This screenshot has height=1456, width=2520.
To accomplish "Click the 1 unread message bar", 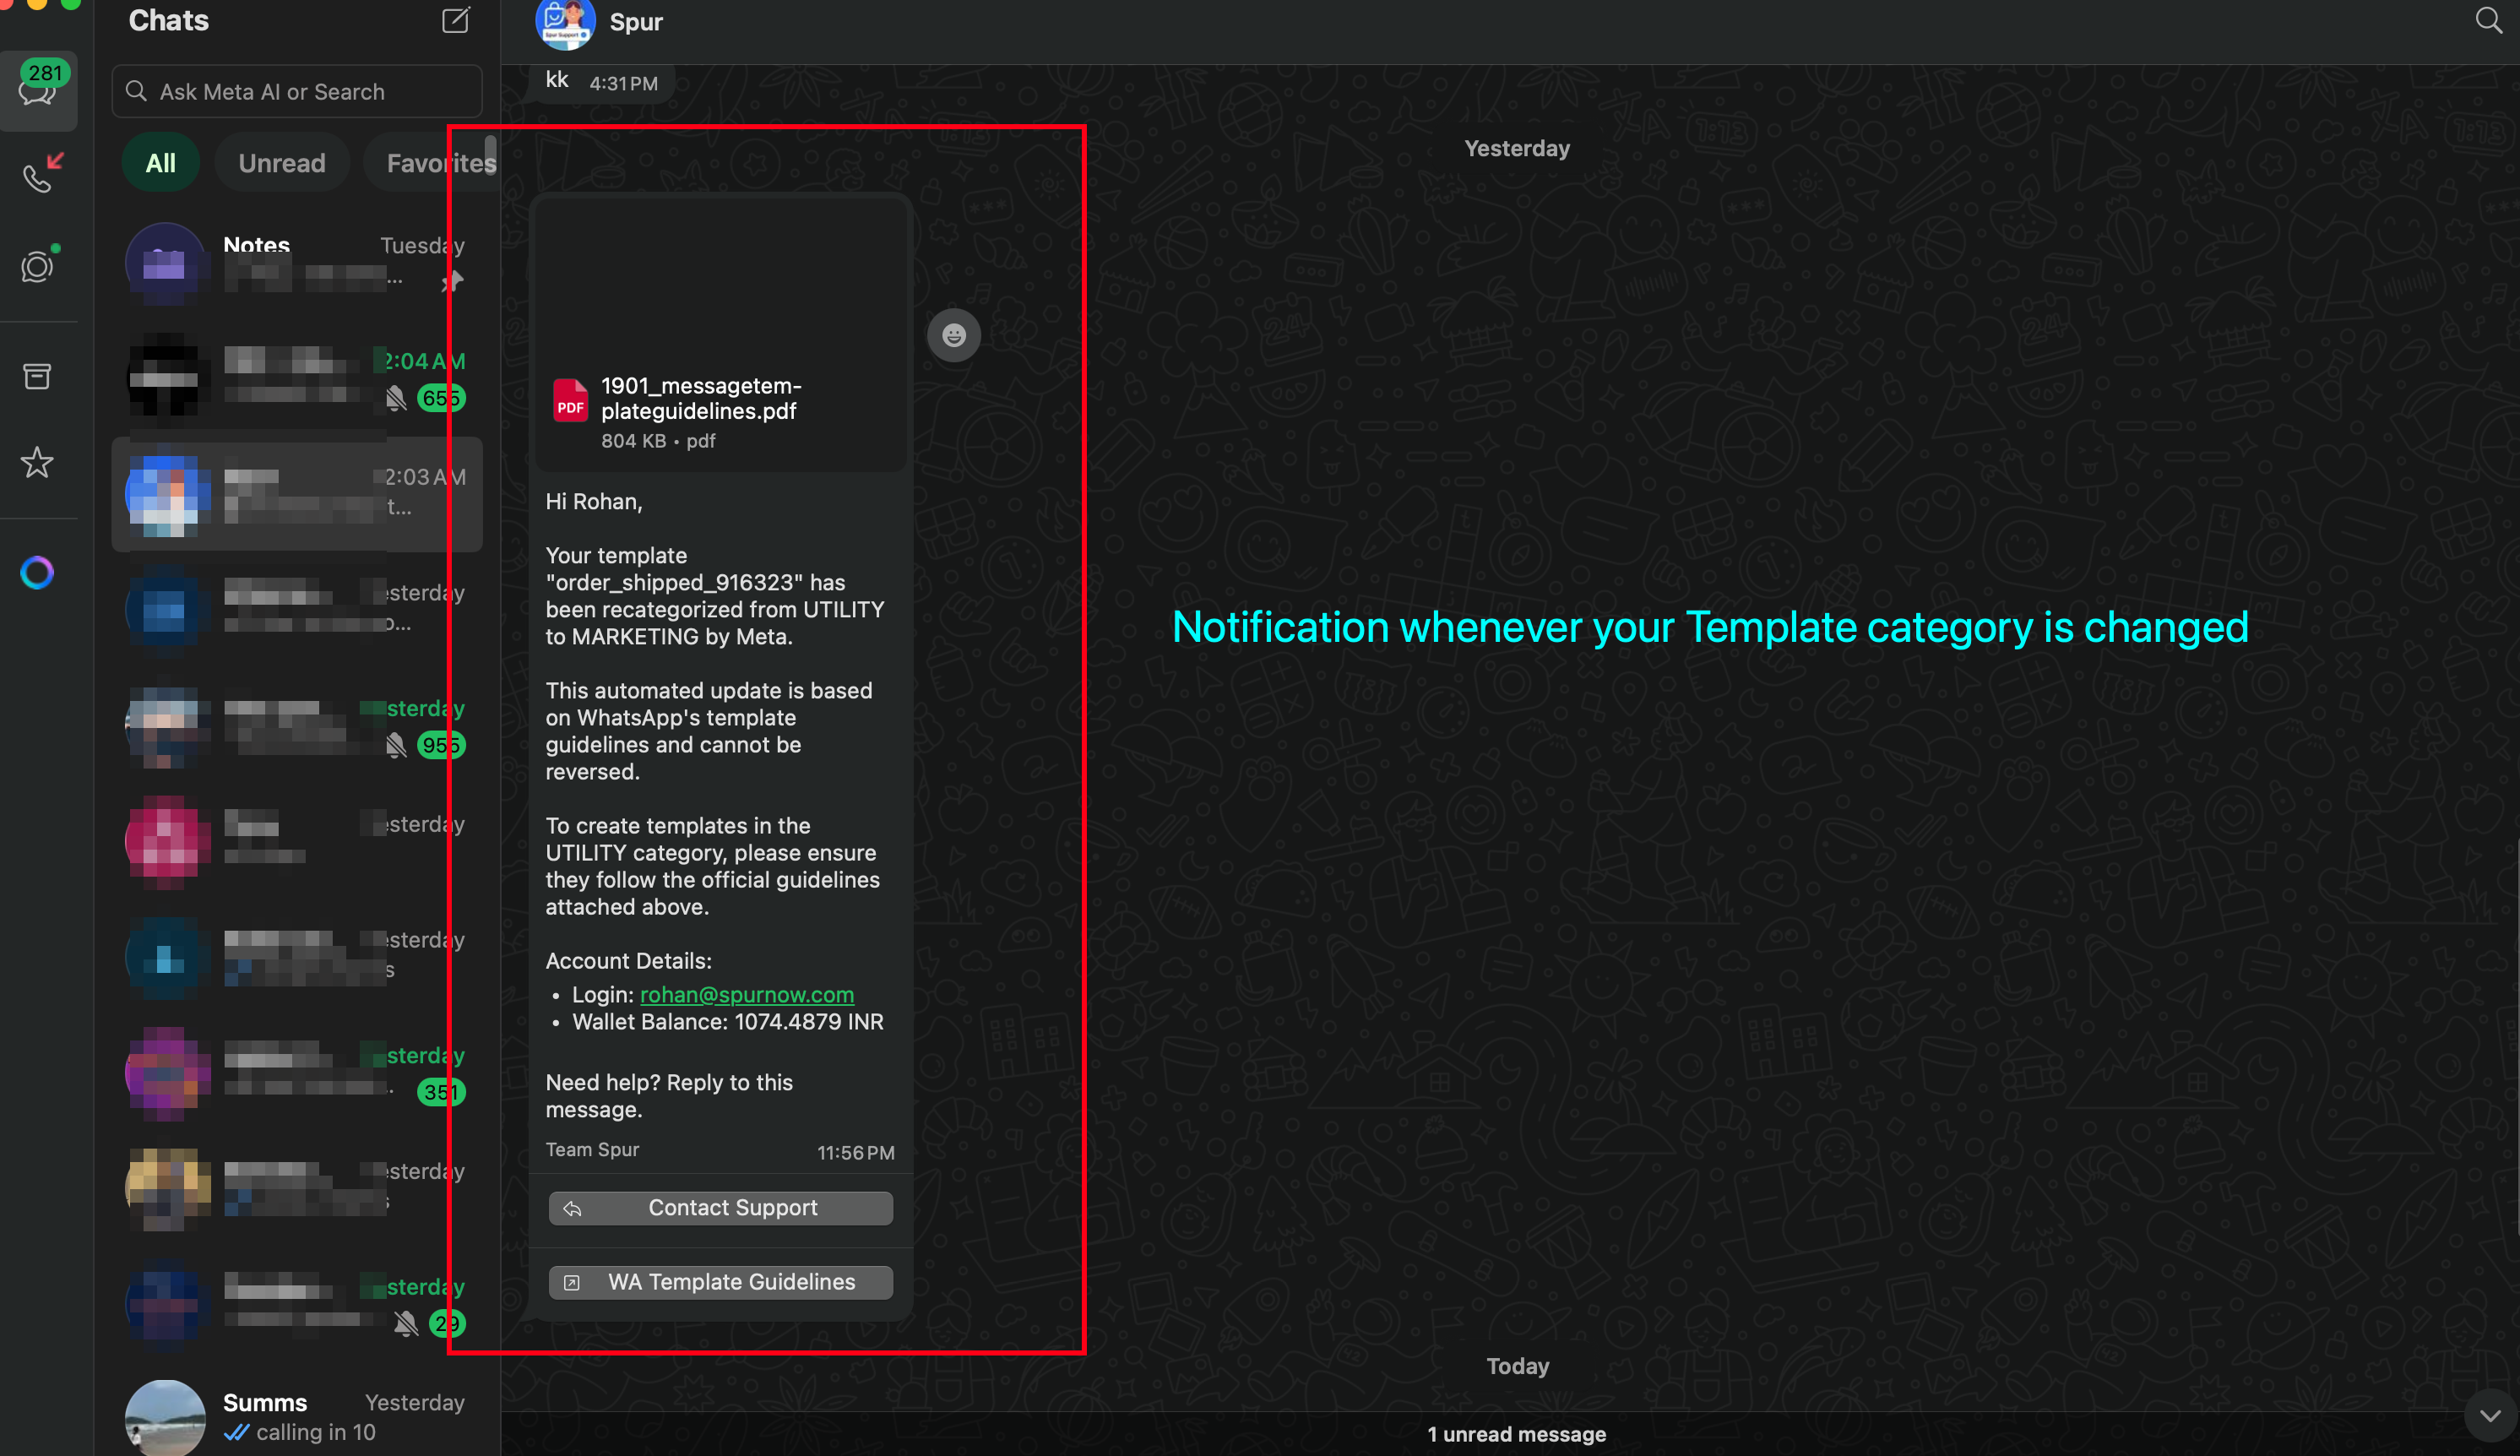I will pos(1515,1434).
